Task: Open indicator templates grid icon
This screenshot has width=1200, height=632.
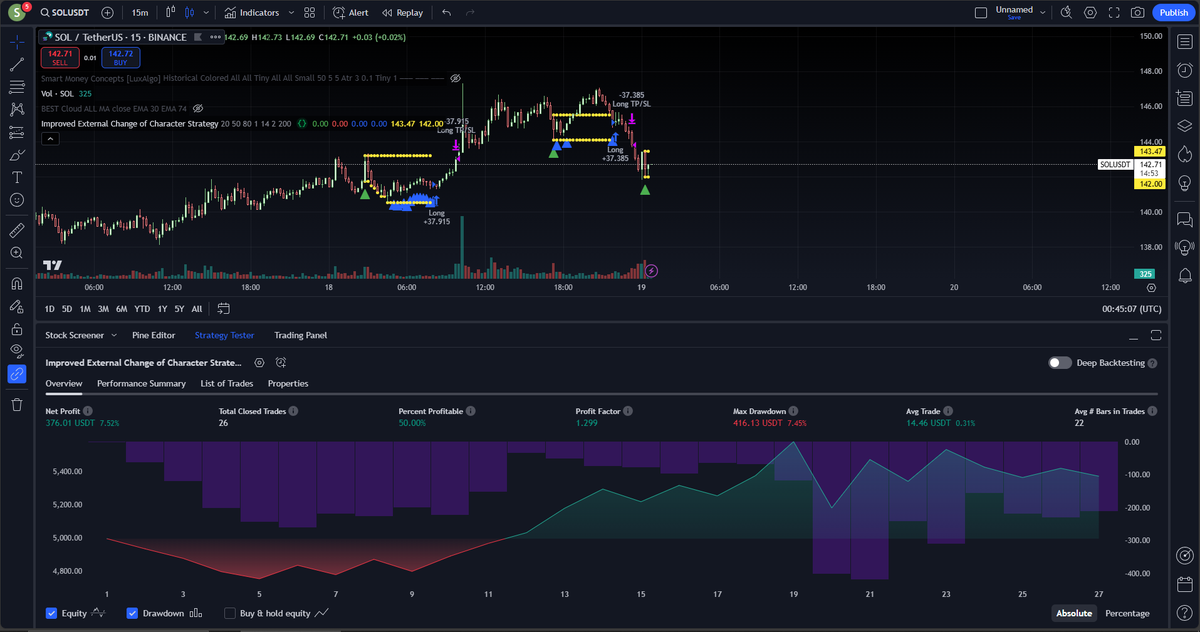Action: coord(309,13)
